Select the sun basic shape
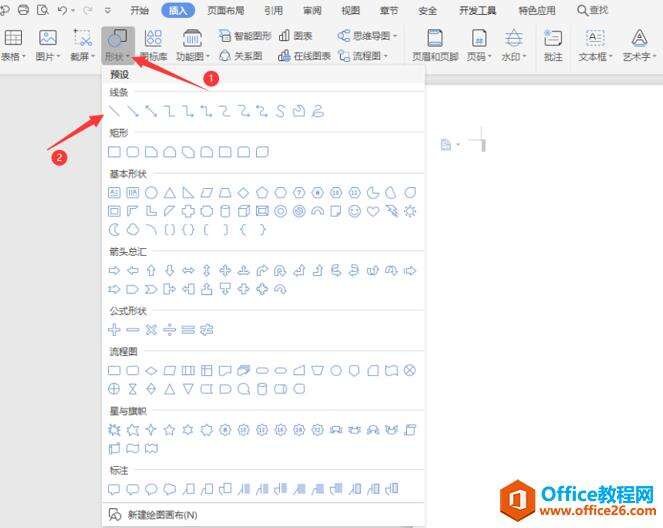This screenshot has width=663, height=528. pos(410,211)
